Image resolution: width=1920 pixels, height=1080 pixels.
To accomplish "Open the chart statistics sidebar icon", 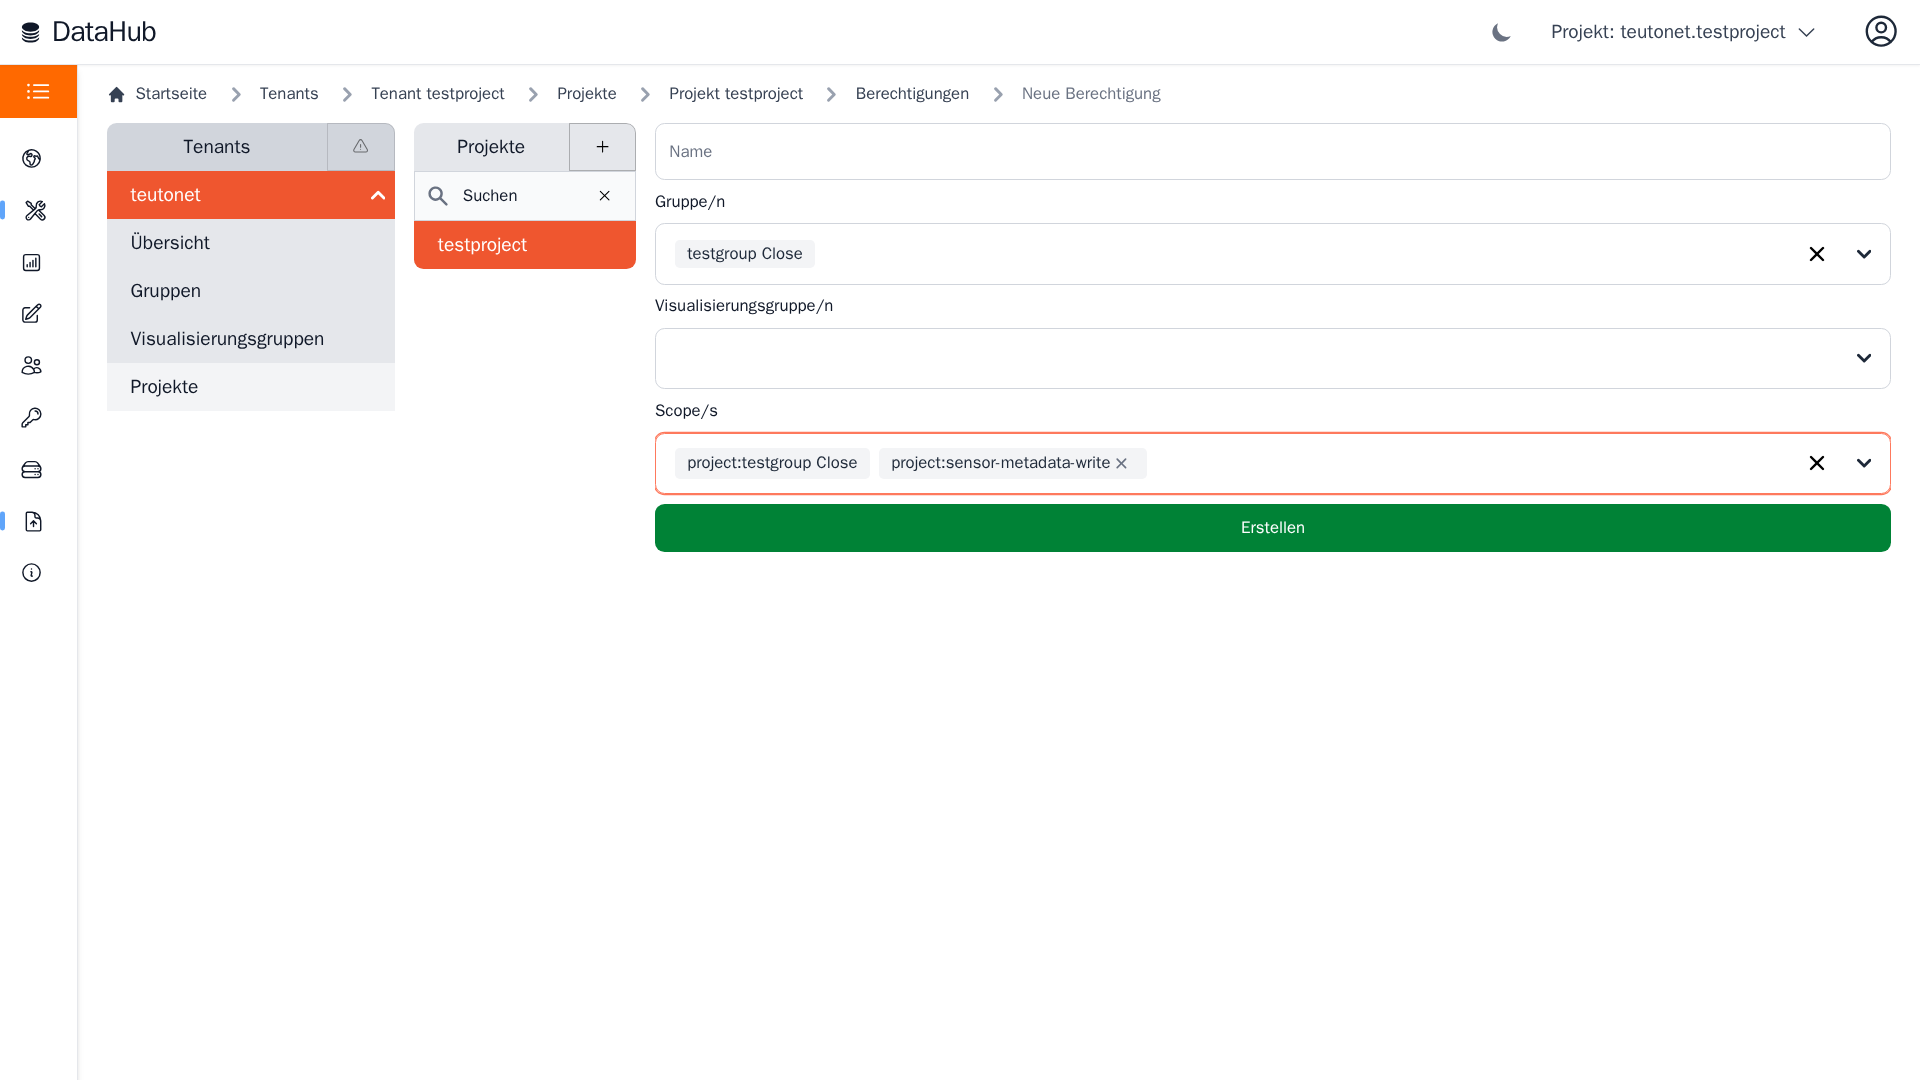I will click(x=32, y=263).
